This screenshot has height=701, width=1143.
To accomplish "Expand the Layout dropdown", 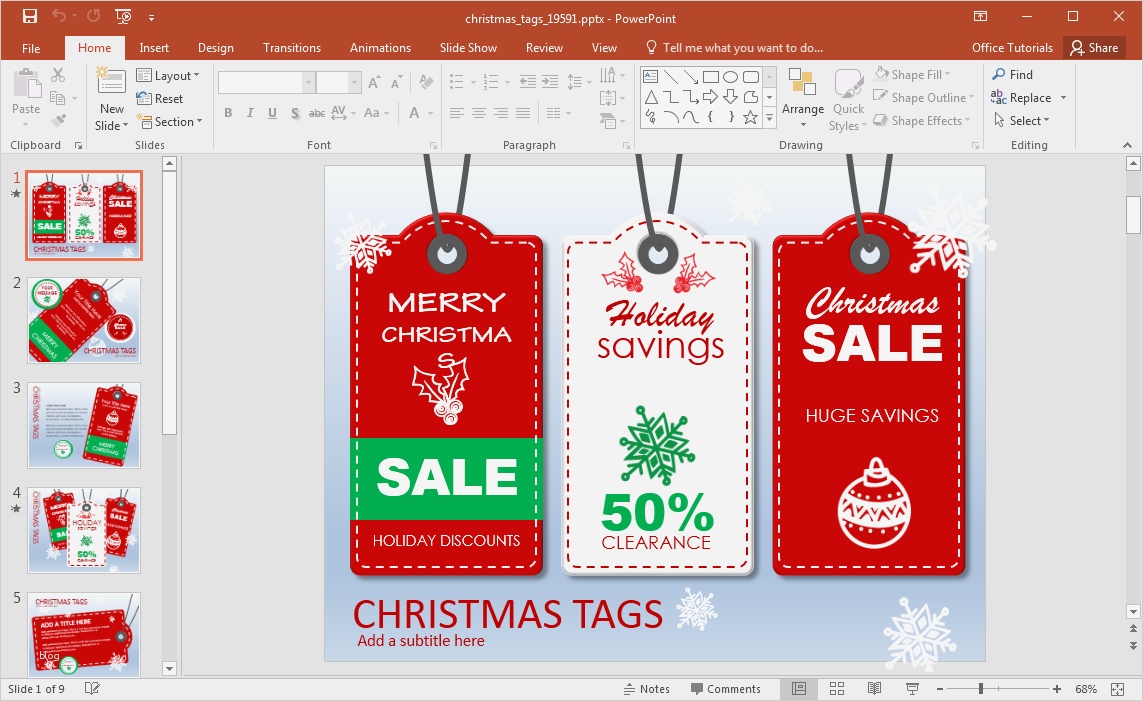I will pyautogui.click(x=168, y=76).
